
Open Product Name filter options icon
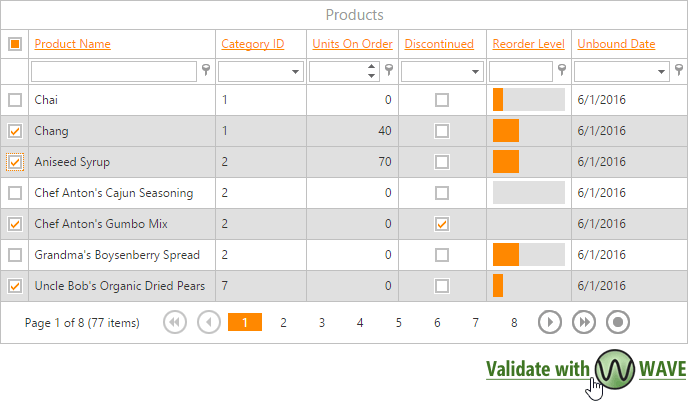coord(207,71)
